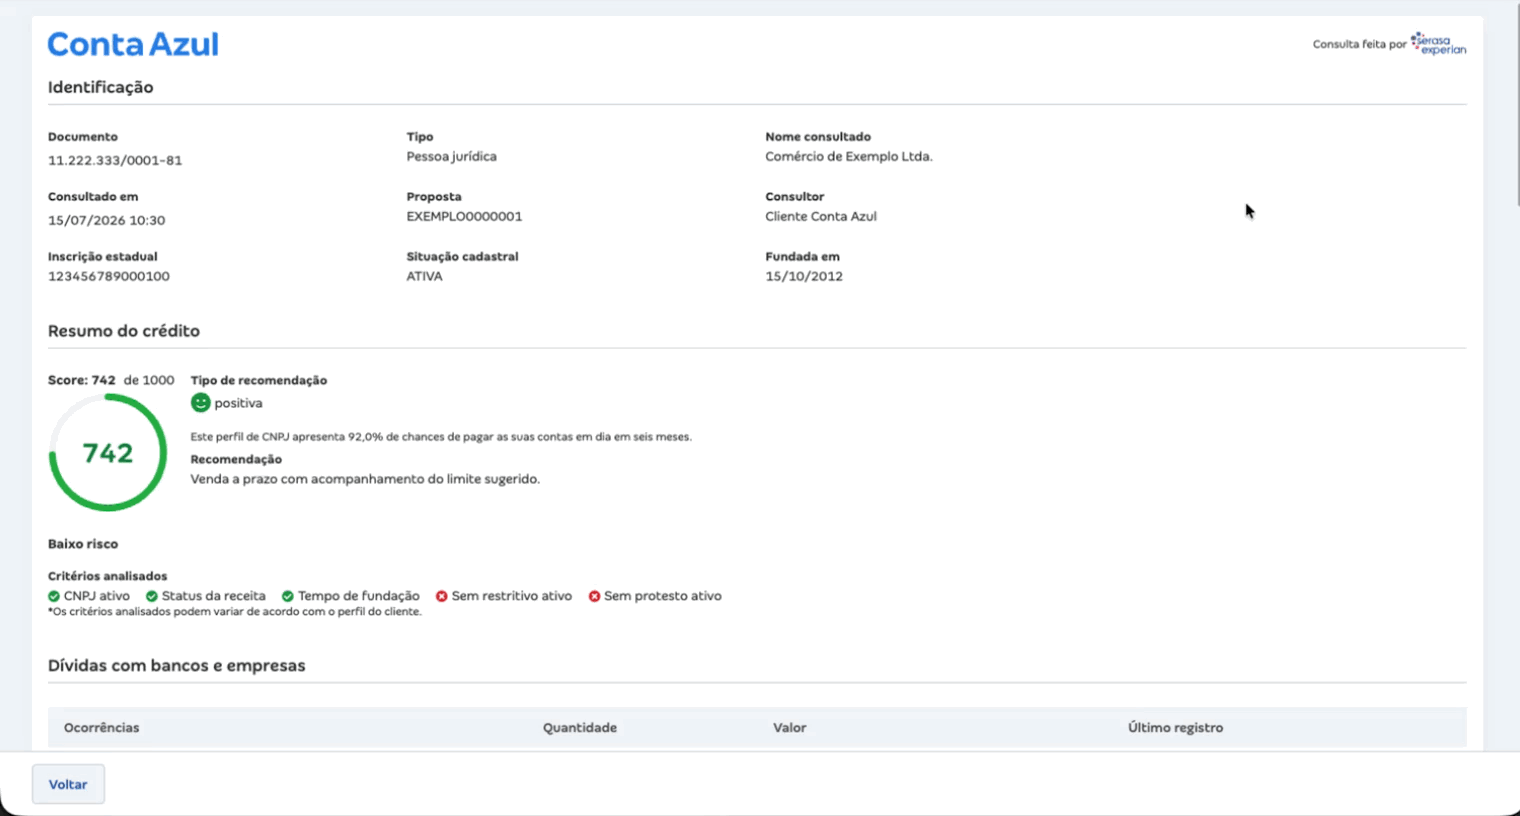Click the page's vertical scrollbar
1520x816 pixels.
tap(1516, 103)
